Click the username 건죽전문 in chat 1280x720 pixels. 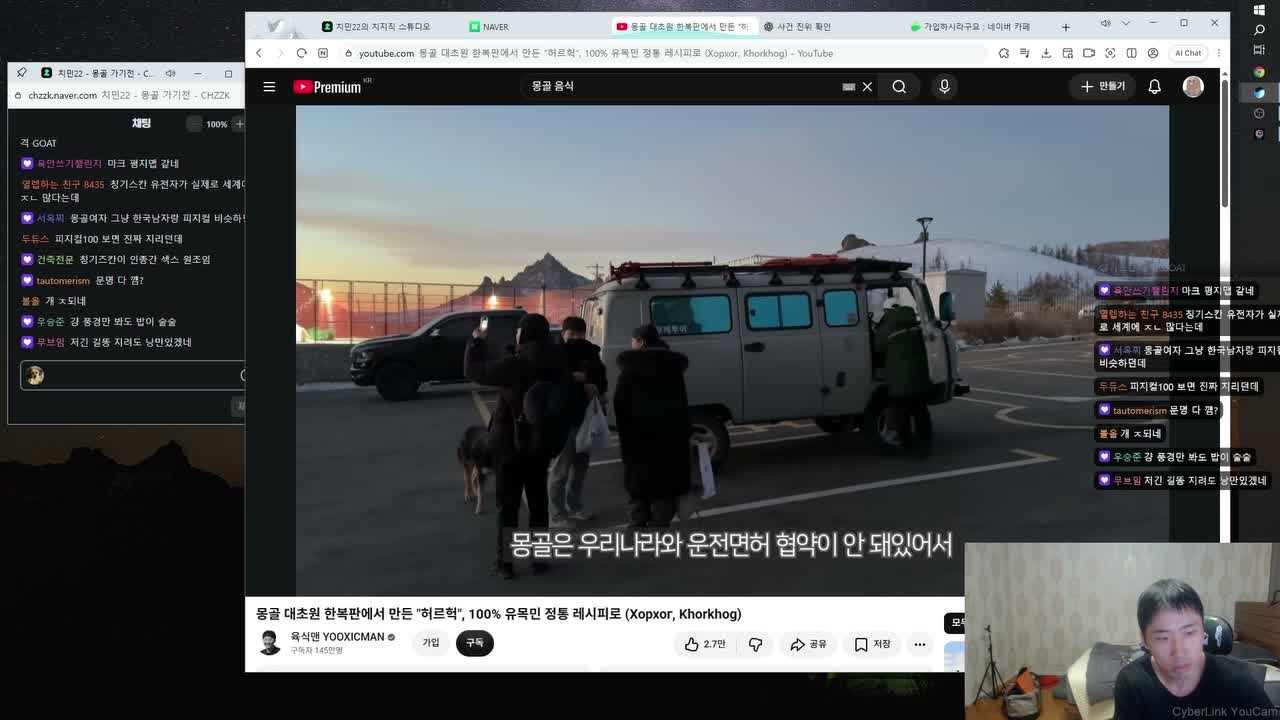pos(55,260)
